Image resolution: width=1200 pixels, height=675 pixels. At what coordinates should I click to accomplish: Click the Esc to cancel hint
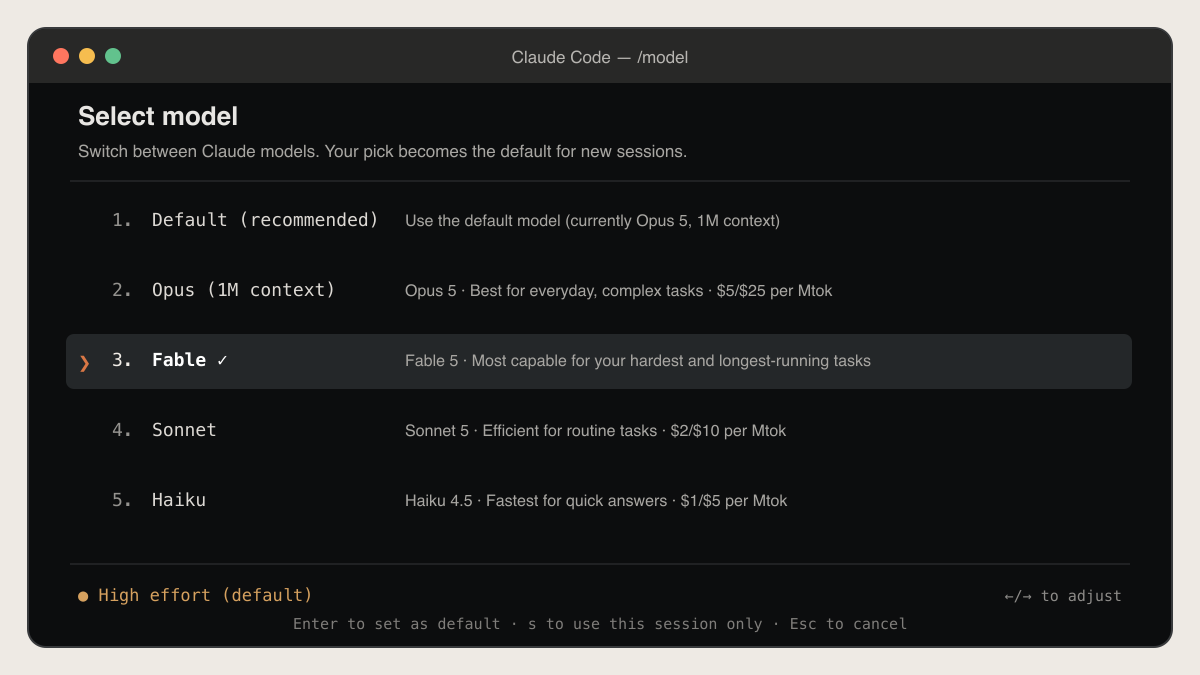848,624
